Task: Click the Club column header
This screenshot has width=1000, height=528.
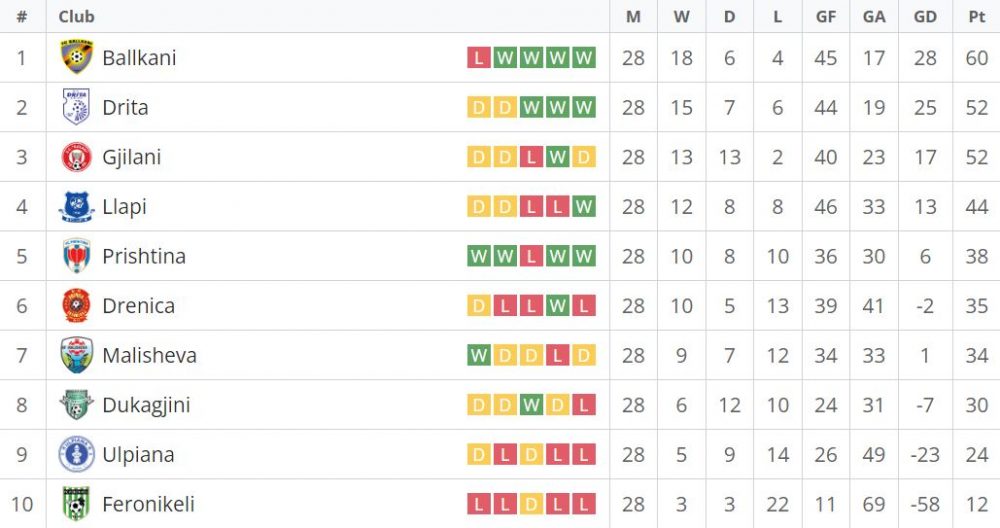Action: coord(77,16)
